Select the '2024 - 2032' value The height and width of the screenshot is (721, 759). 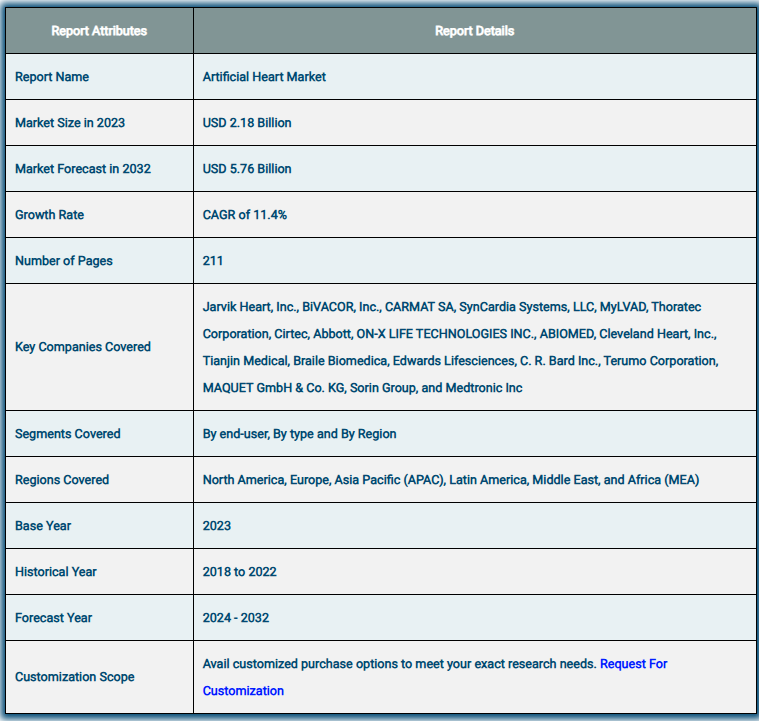[x=236, y=618]
